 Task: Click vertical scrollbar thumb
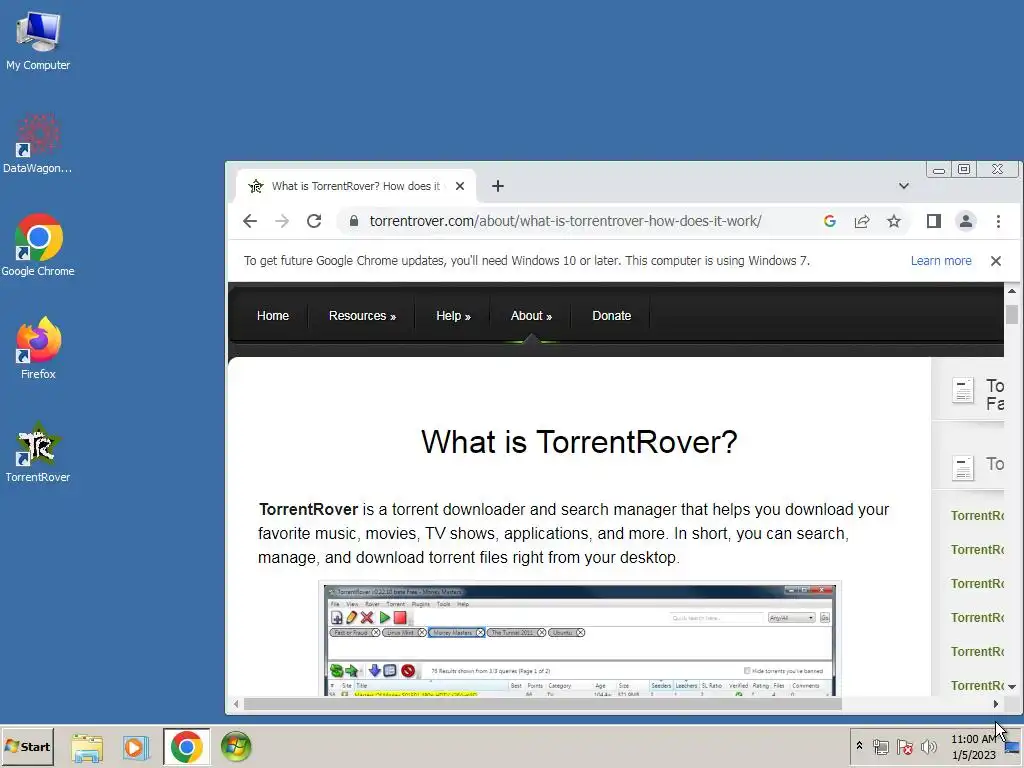tap(1012, 314)
